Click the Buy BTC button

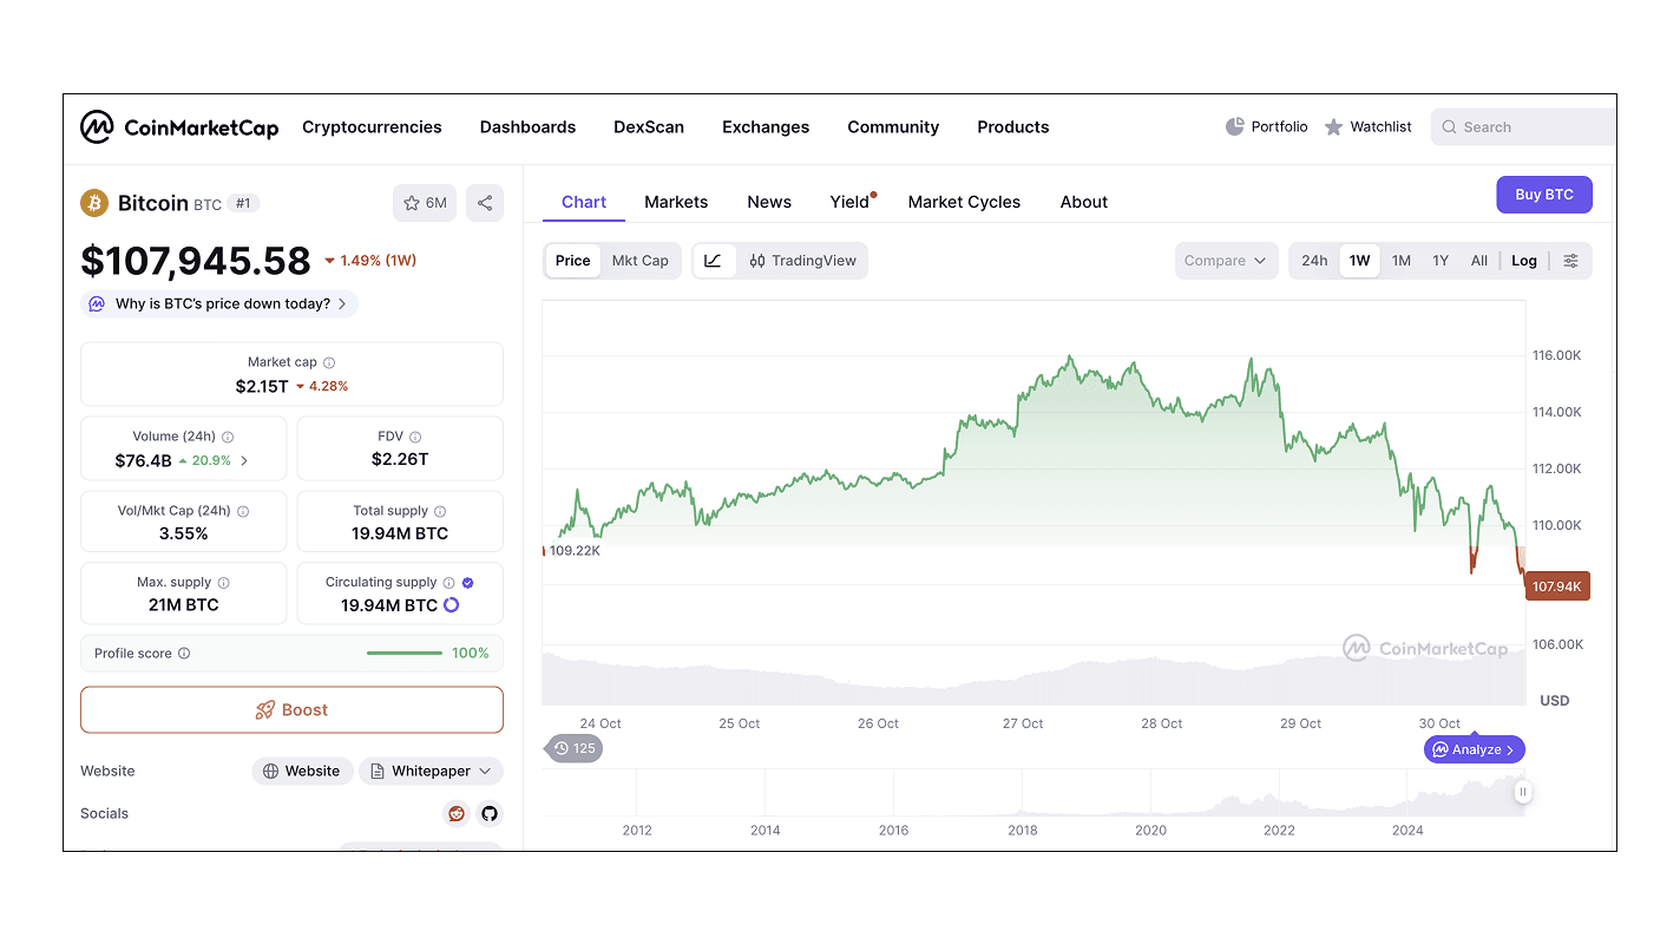coord(1544,194)
